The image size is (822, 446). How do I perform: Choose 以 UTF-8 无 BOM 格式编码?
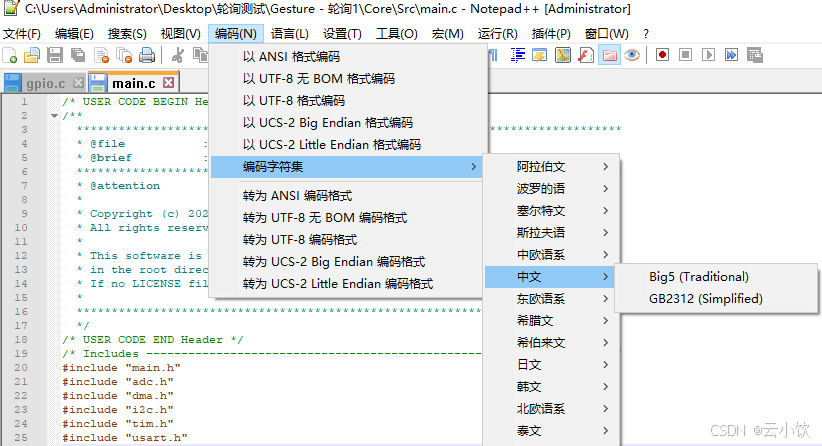[x=346, y=79]
